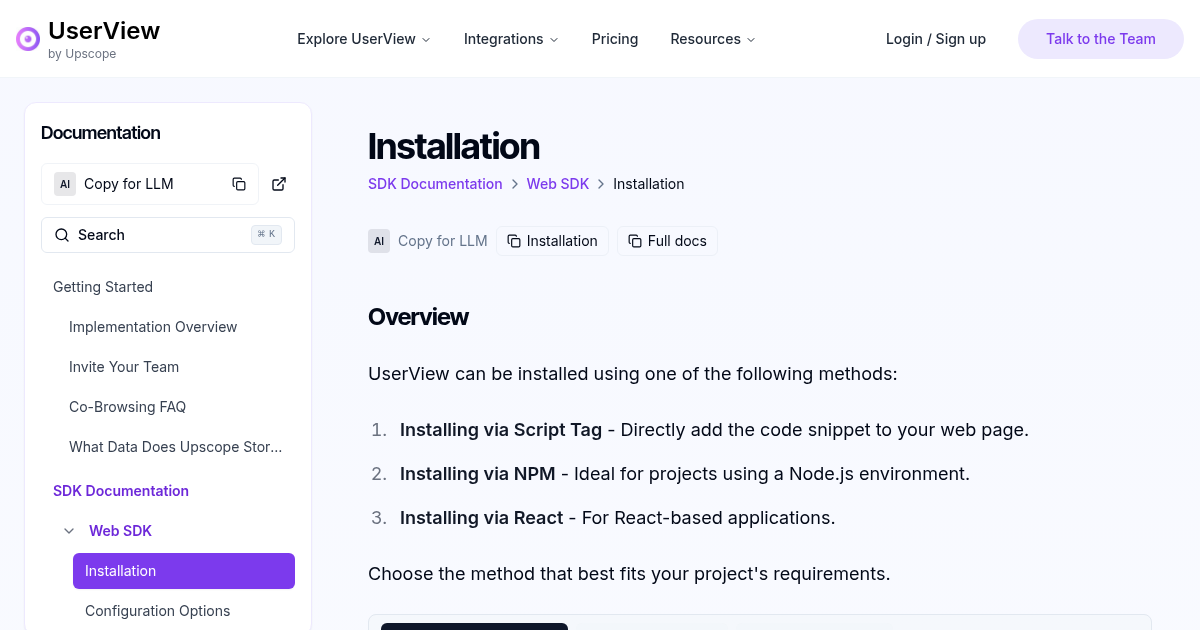
Task: Click copy icon on Full docs button
Action: pos(635,241)
